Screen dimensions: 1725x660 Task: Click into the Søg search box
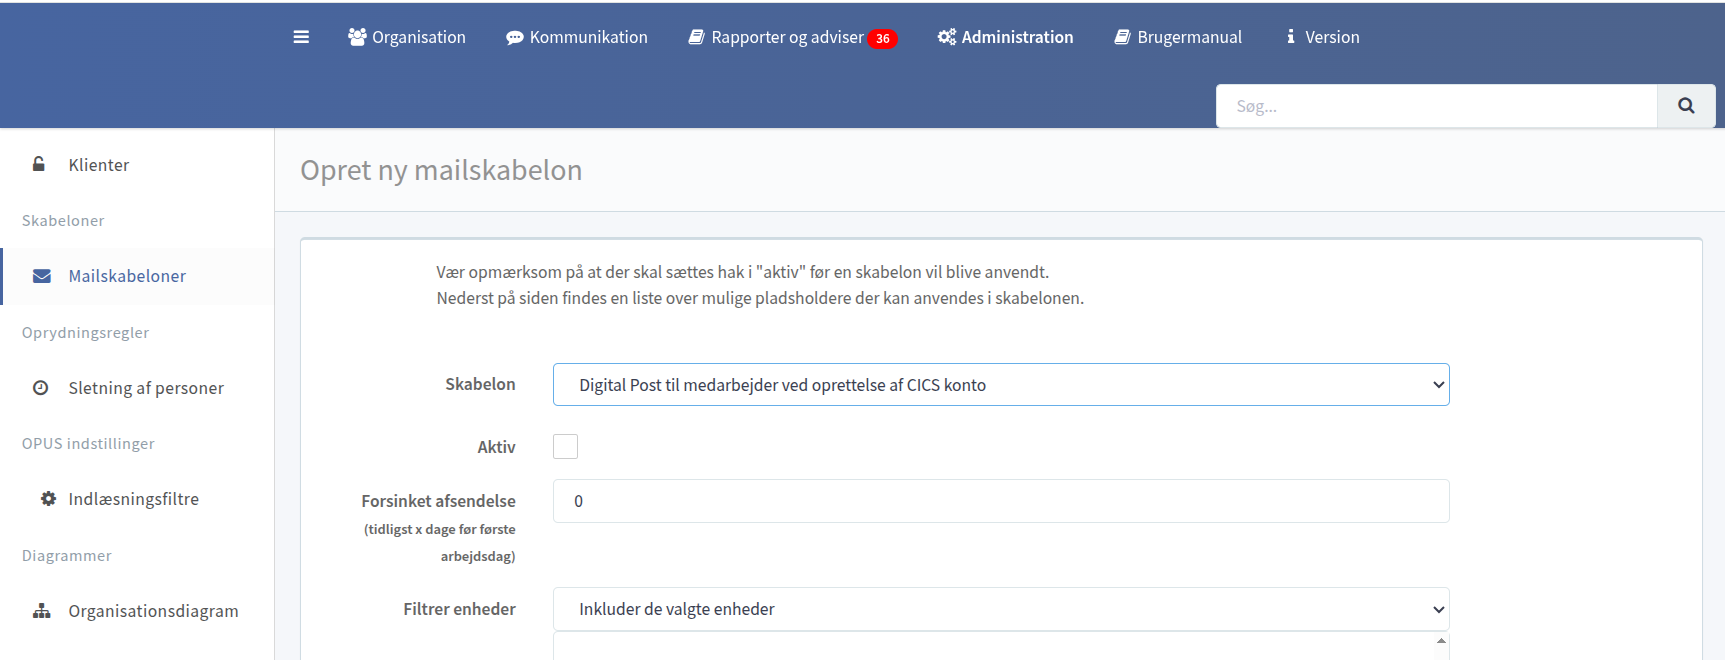[1436, 106]
